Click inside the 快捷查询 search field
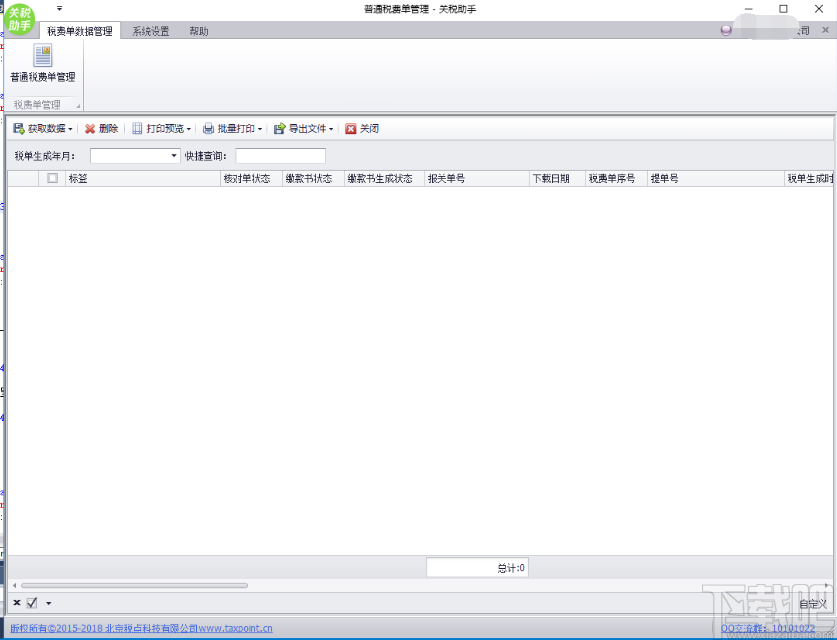Screen dimensions: 837x640 coord(281,155)
